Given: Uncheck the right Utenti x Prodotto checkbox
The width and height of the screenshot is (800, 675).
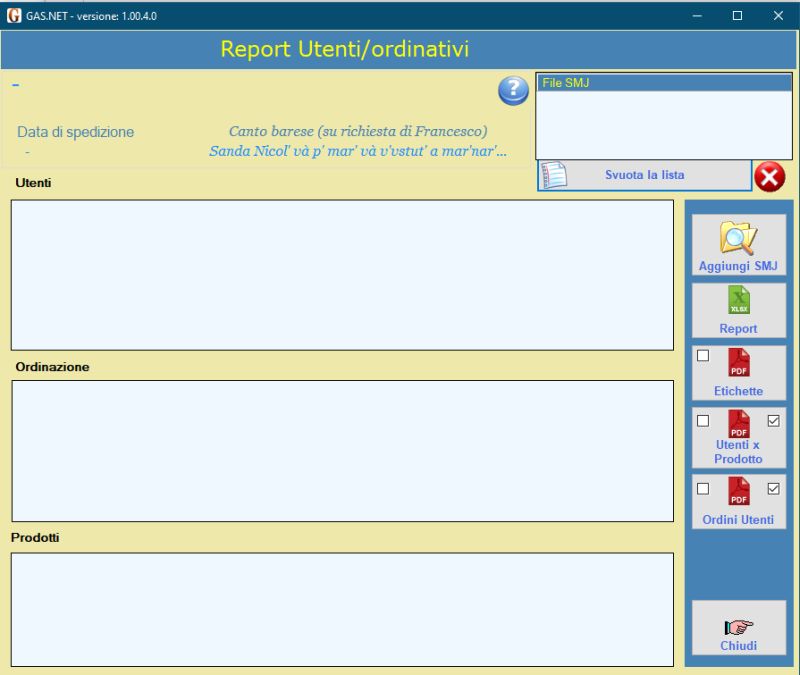Looking at the screenshot, I should [x=773, y=421].
